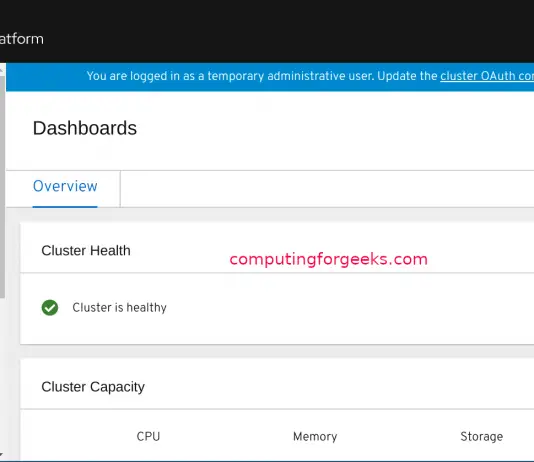Click the blue temporary administrative user banner
This screenshot has width=534, height=462.
[x=270, y=77]
